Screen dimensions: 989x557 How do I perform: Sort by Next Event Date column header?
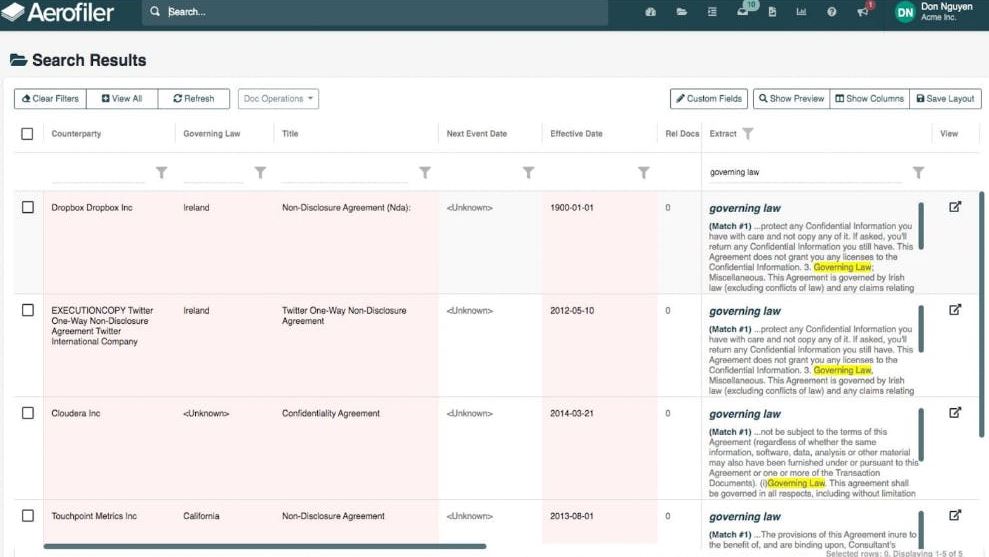pyautogui.click(x=477, y=134)
